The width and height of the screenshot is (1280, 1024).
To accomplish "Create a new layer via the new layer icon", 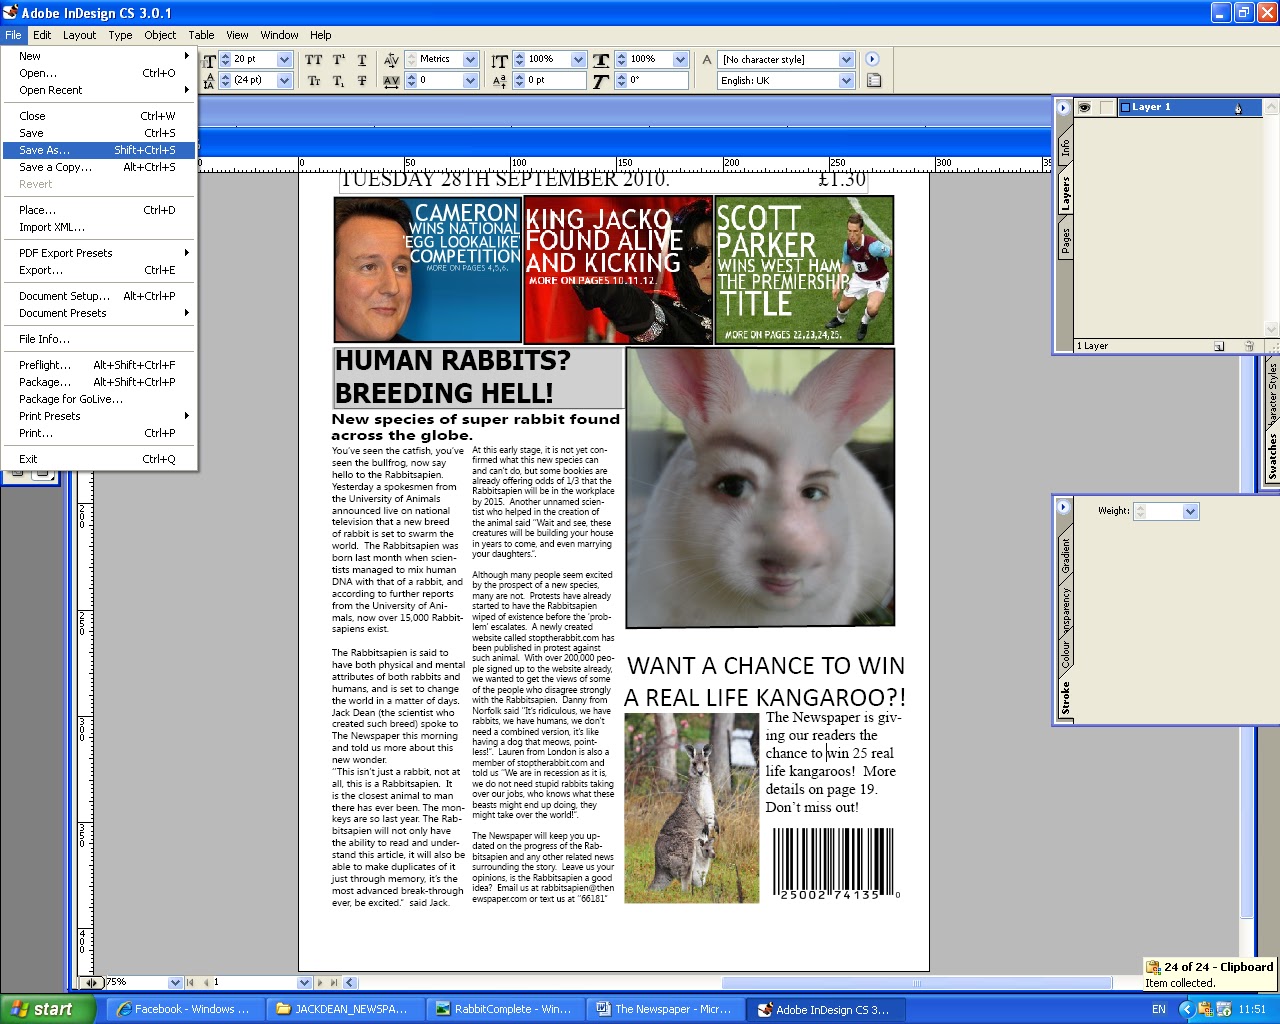I will [x=1220, y=345].
